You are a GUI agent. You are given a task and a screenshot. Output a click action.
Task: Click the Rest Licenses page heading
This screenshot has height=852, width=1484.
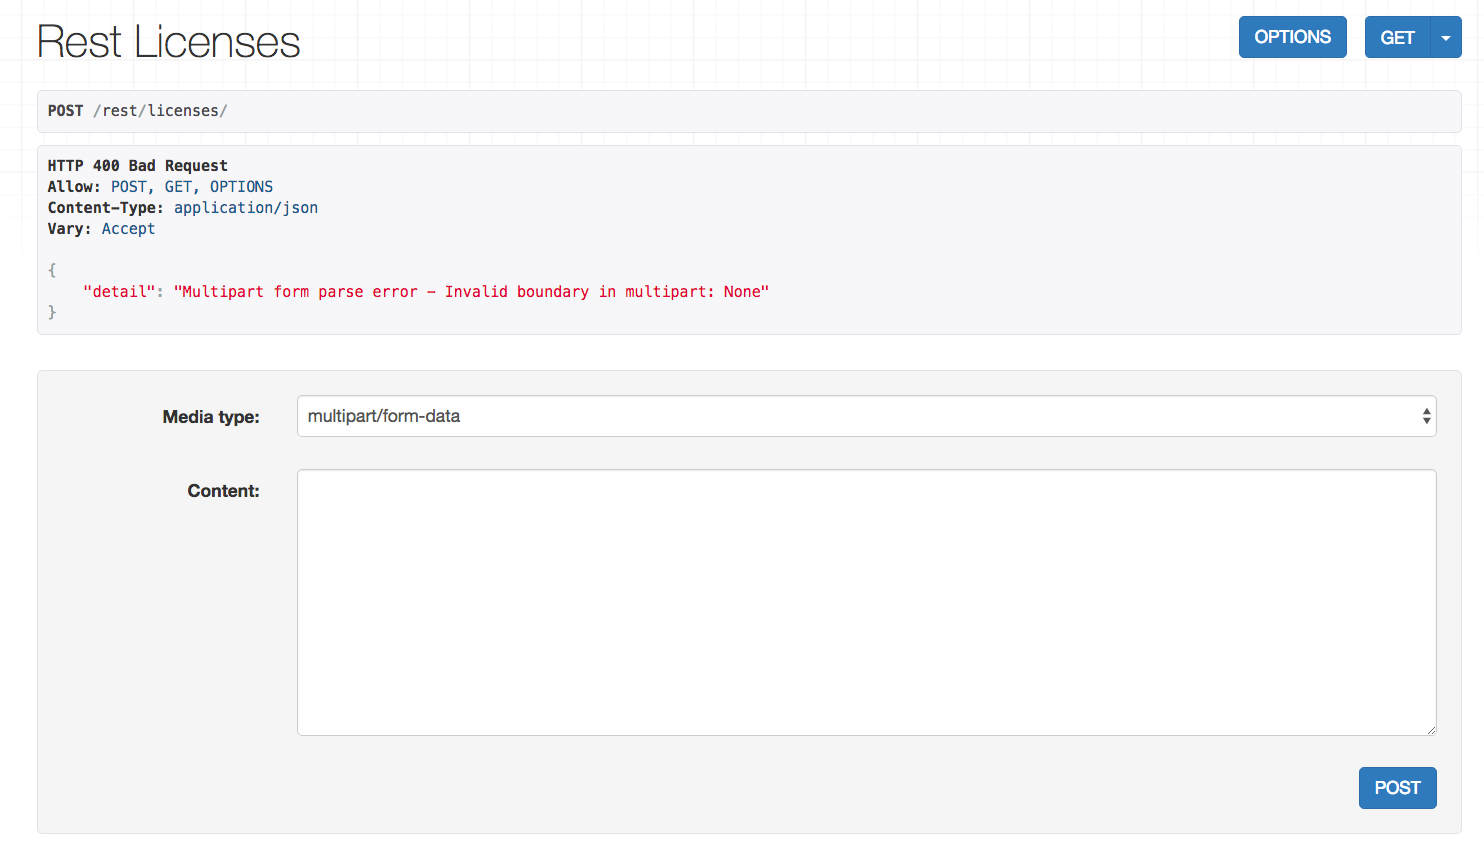pyautogui.click(x=168, y=42)
